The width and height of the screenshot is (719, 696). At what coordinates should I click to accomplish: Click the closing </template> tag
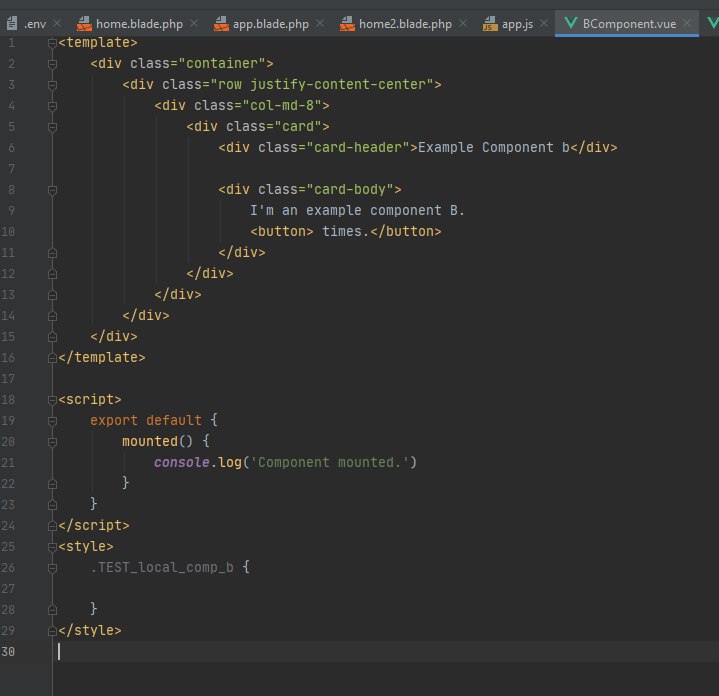102,358
